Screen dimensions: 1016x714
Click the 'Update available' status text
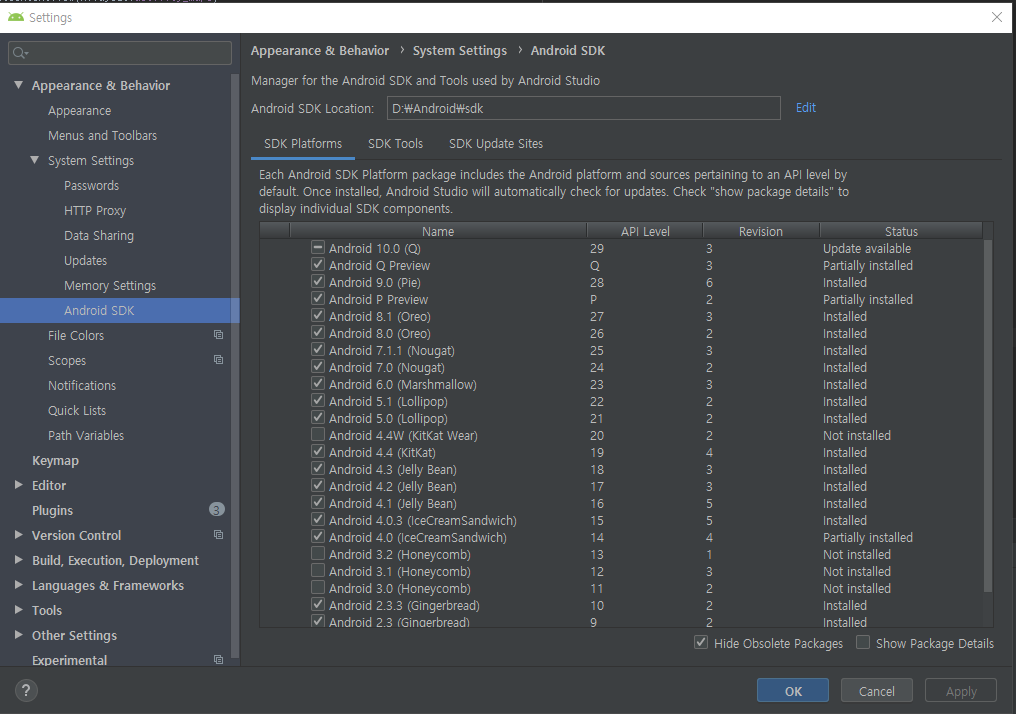(x=866, y=248)
